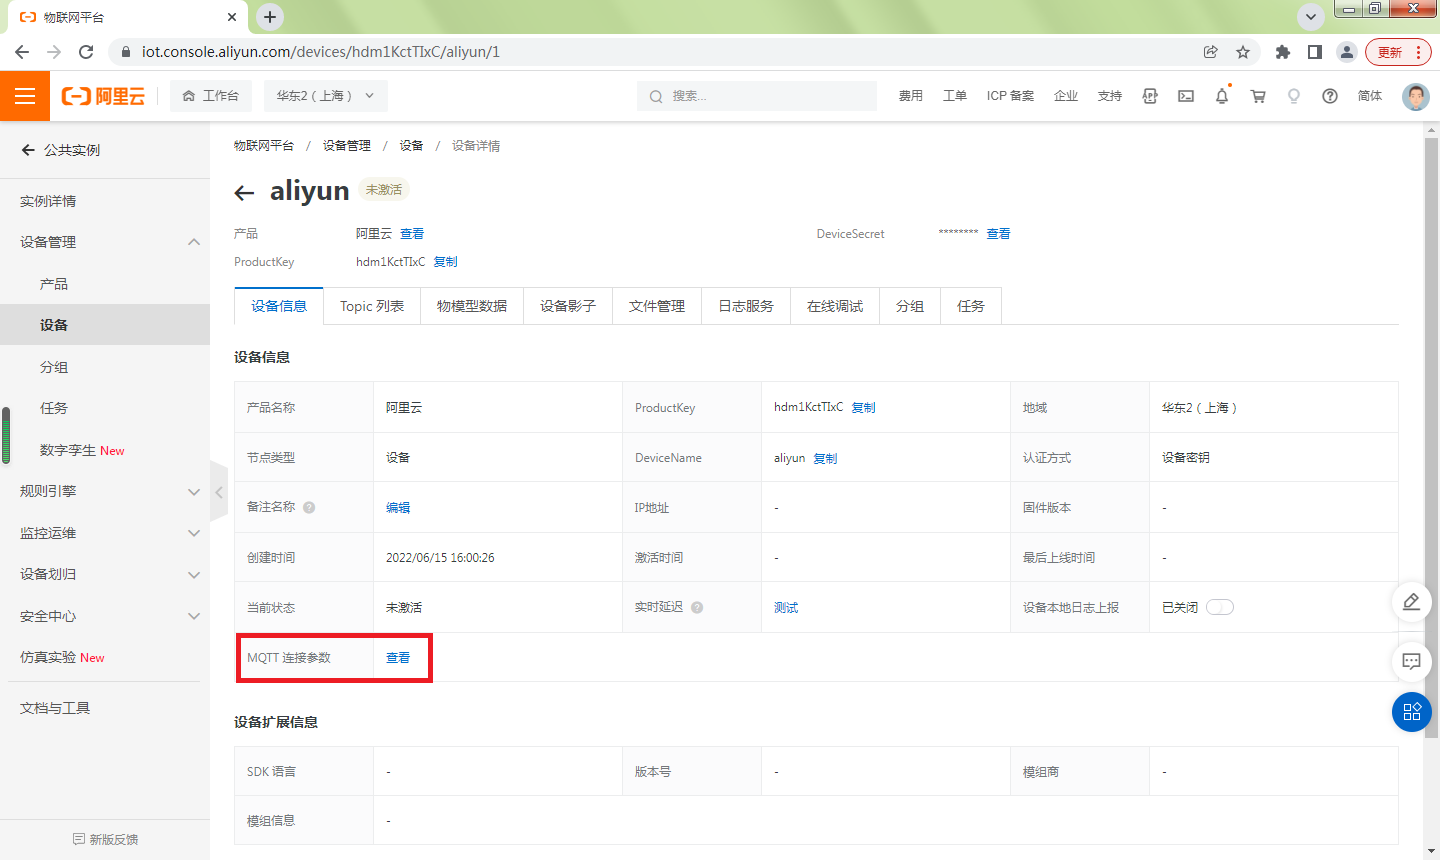Switch to the Topic 列表 tab
This screenshot has height=860, width=1440.
pos(372,306)
